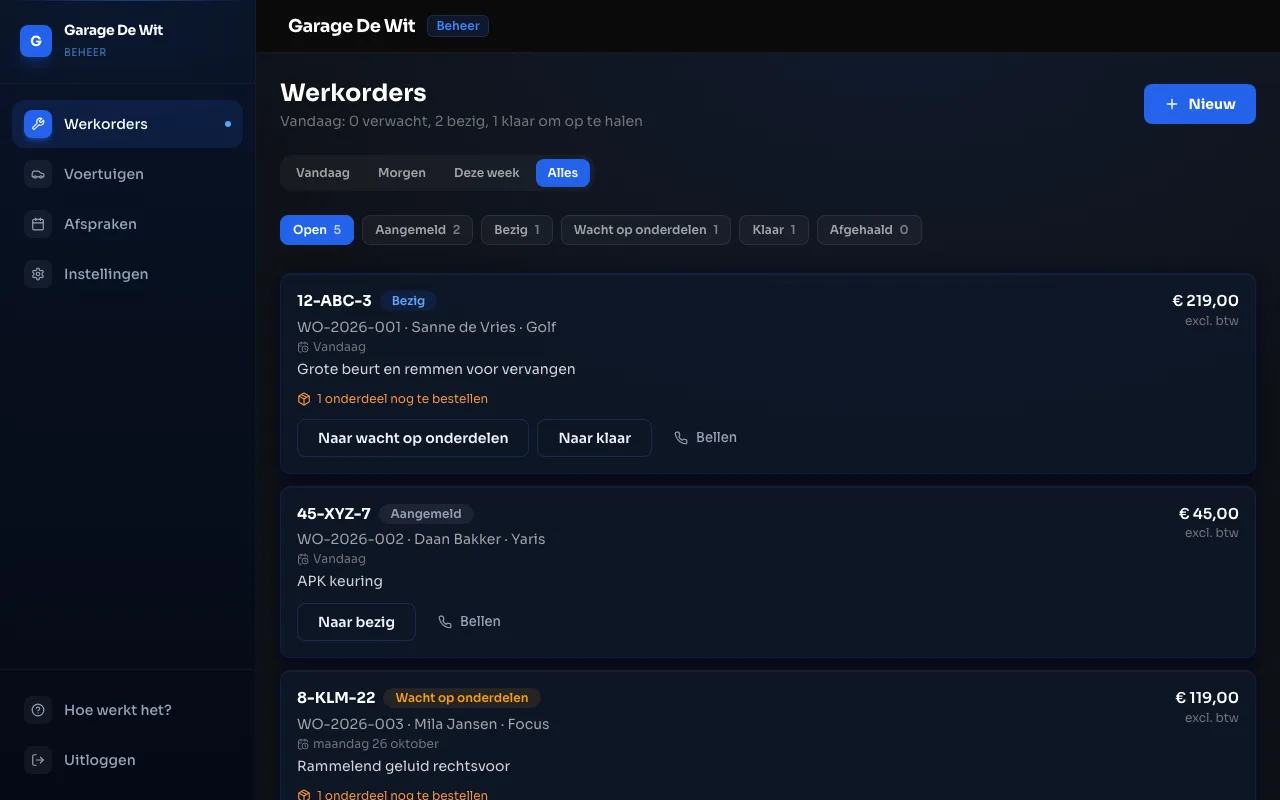Viewport: 1280px width, 800px height.
Task: Create a new werkorder with Nieuw
Action: [1200, 104]
